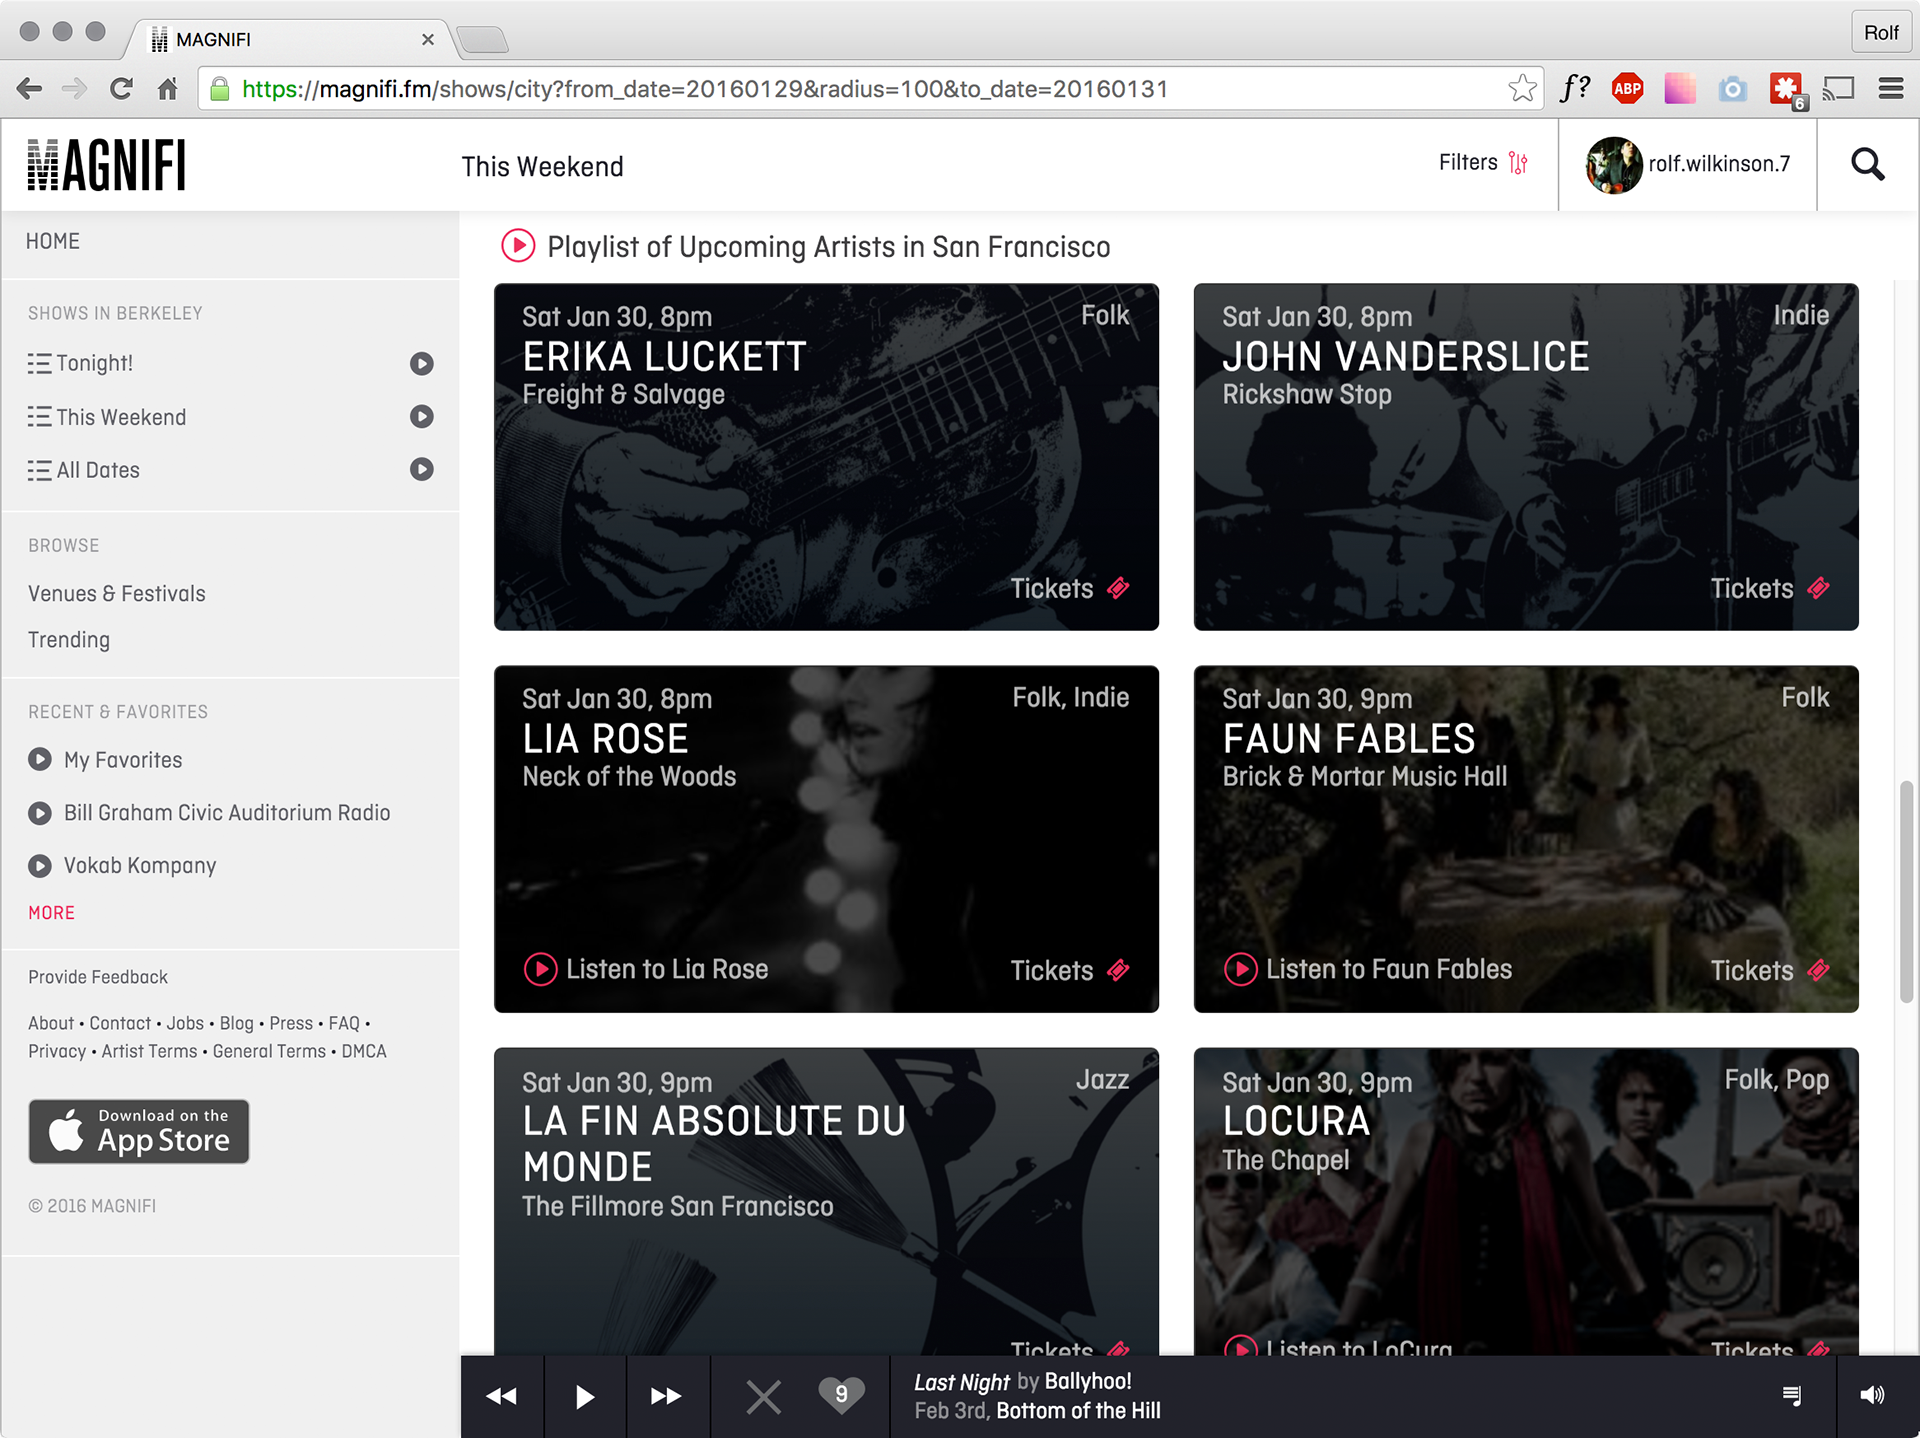Play the All Dates playlist

point(422,470)
